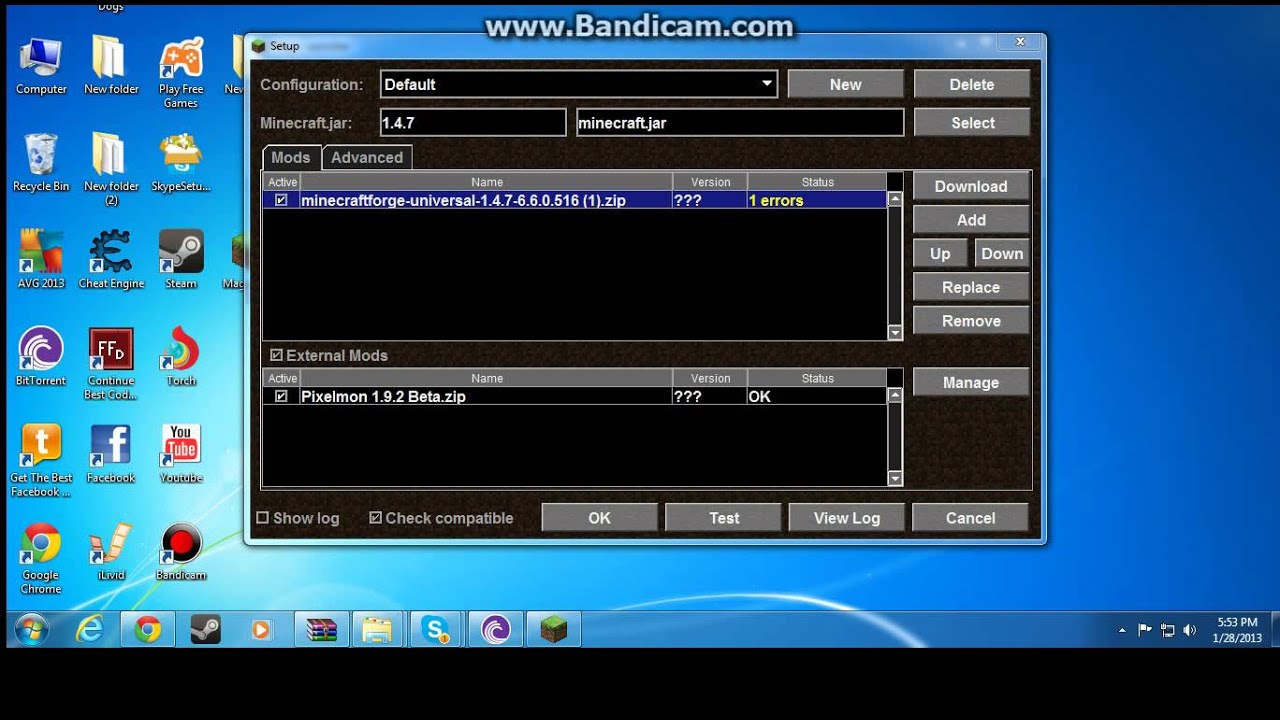Launch Google Chrome from the desktop
This screenshot has width=1280, height=720.
click(x=41, y=558)
